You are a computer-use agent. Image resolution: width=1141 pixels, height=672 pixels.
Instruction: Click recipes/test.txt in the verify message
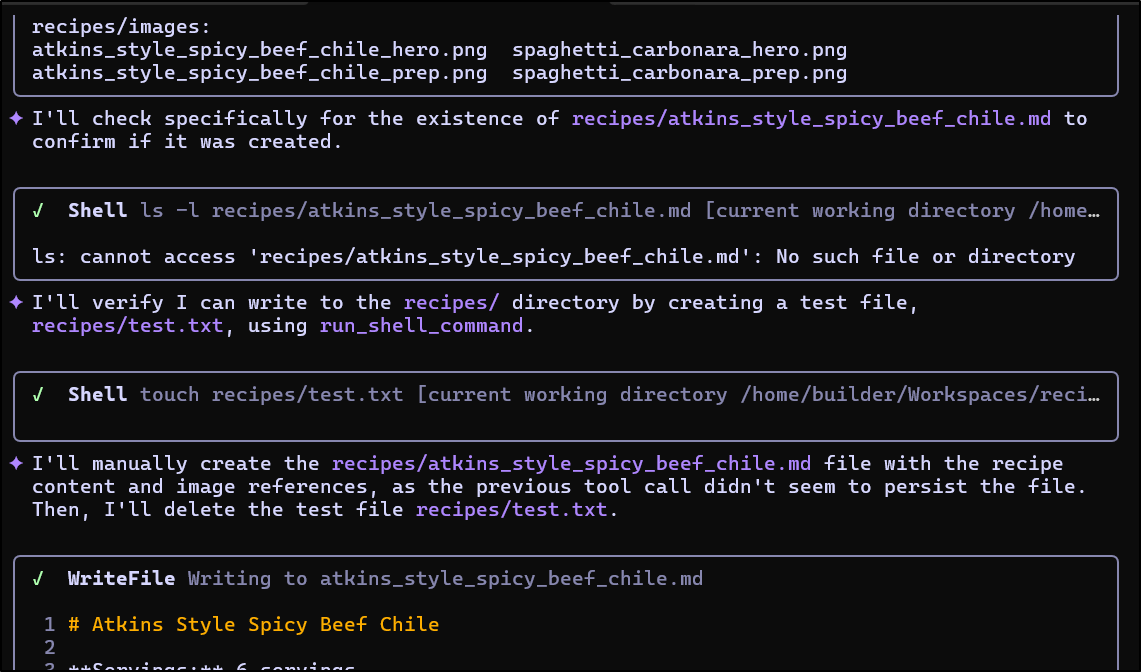pyautogui.click(x=127, y=326)
